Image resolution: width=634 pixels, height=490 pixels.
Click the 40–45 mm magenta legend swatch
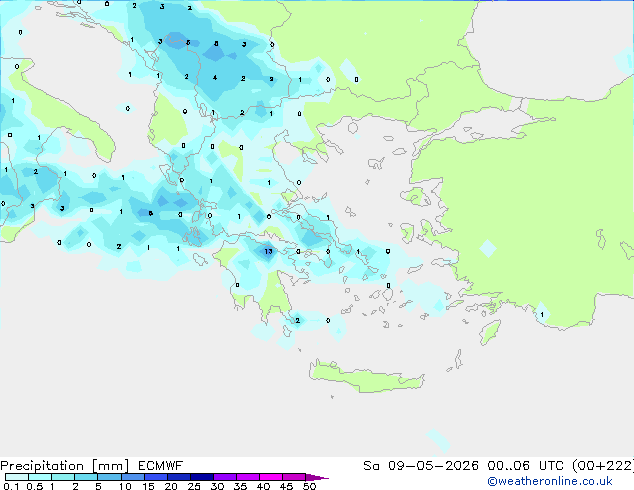(x=271, y=477)
